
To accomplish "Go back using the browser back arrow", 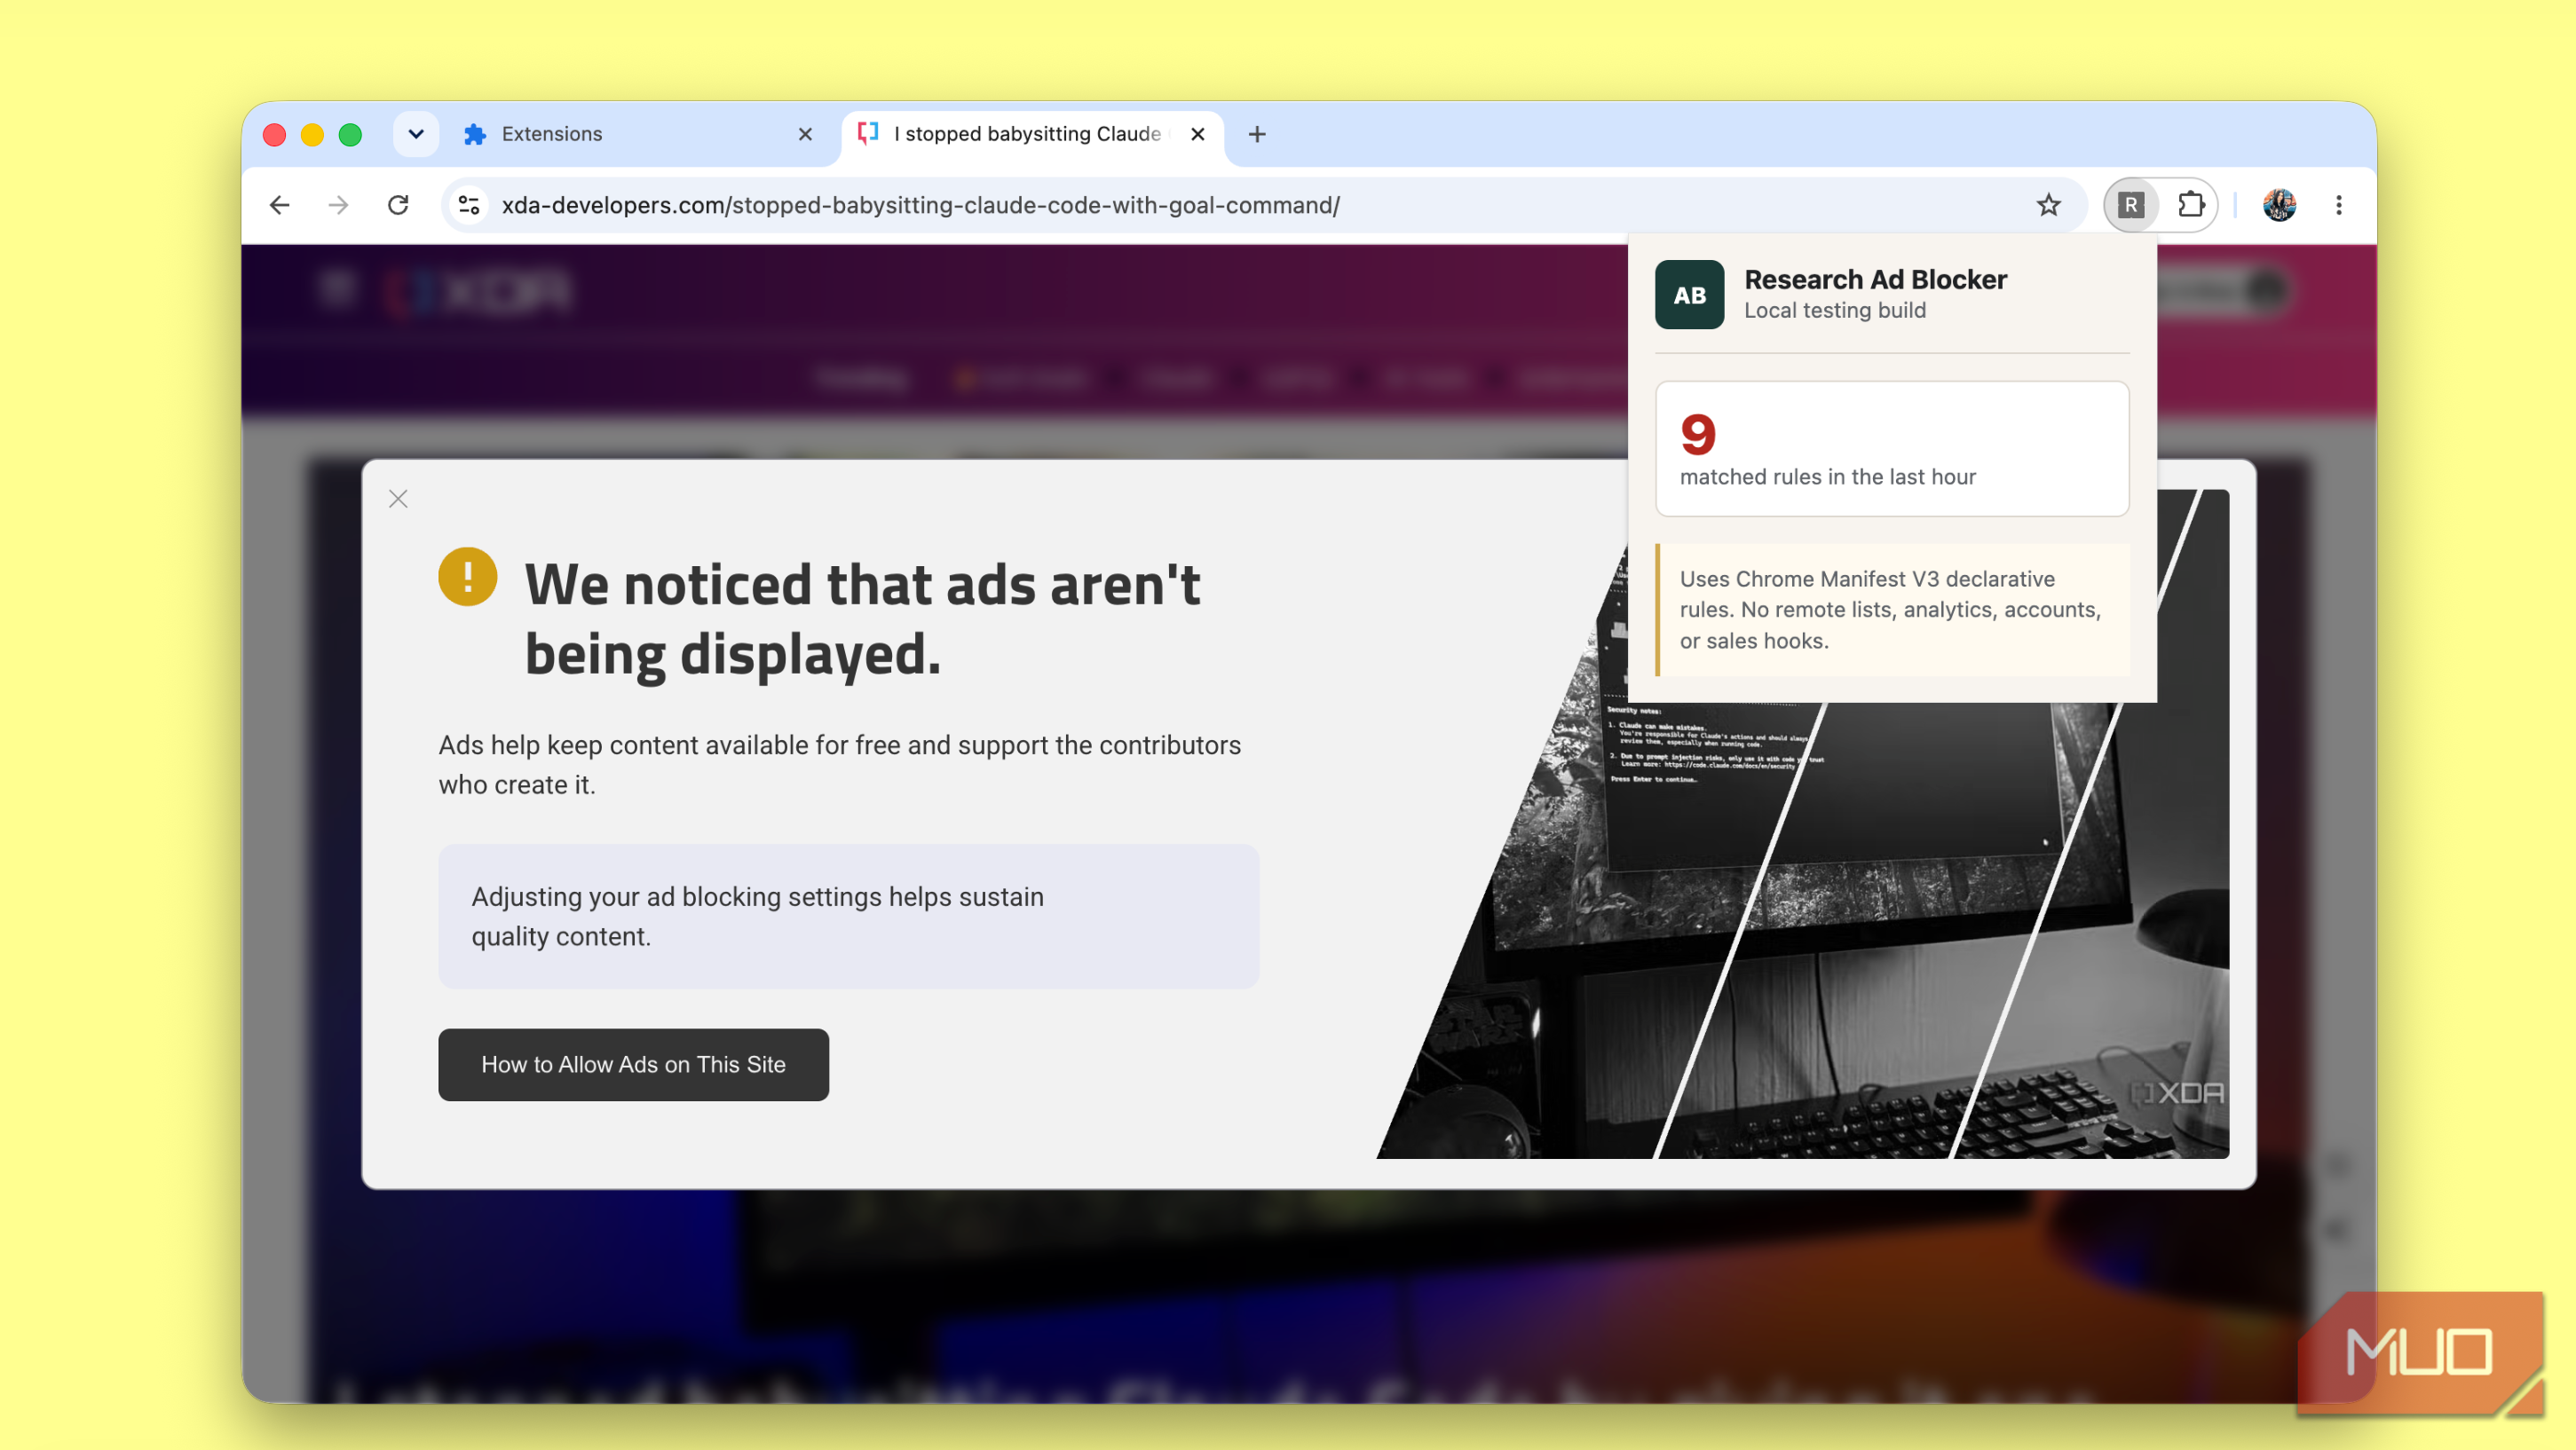I will pos(280,205).
